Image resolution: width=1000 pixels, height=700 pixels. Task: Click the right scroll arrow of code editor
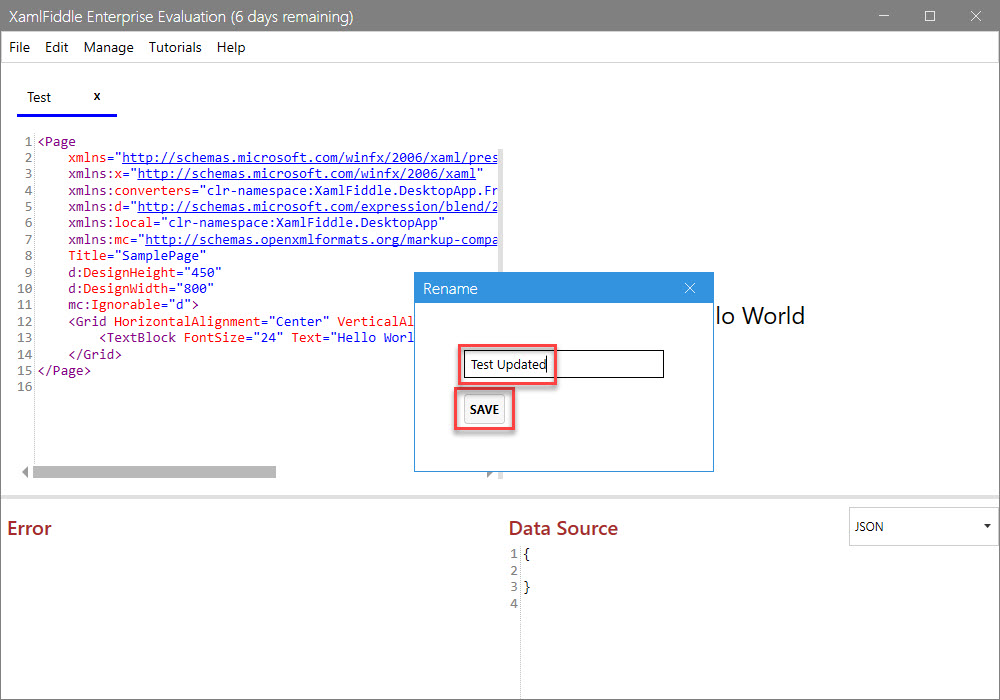(x=489, y=474)
